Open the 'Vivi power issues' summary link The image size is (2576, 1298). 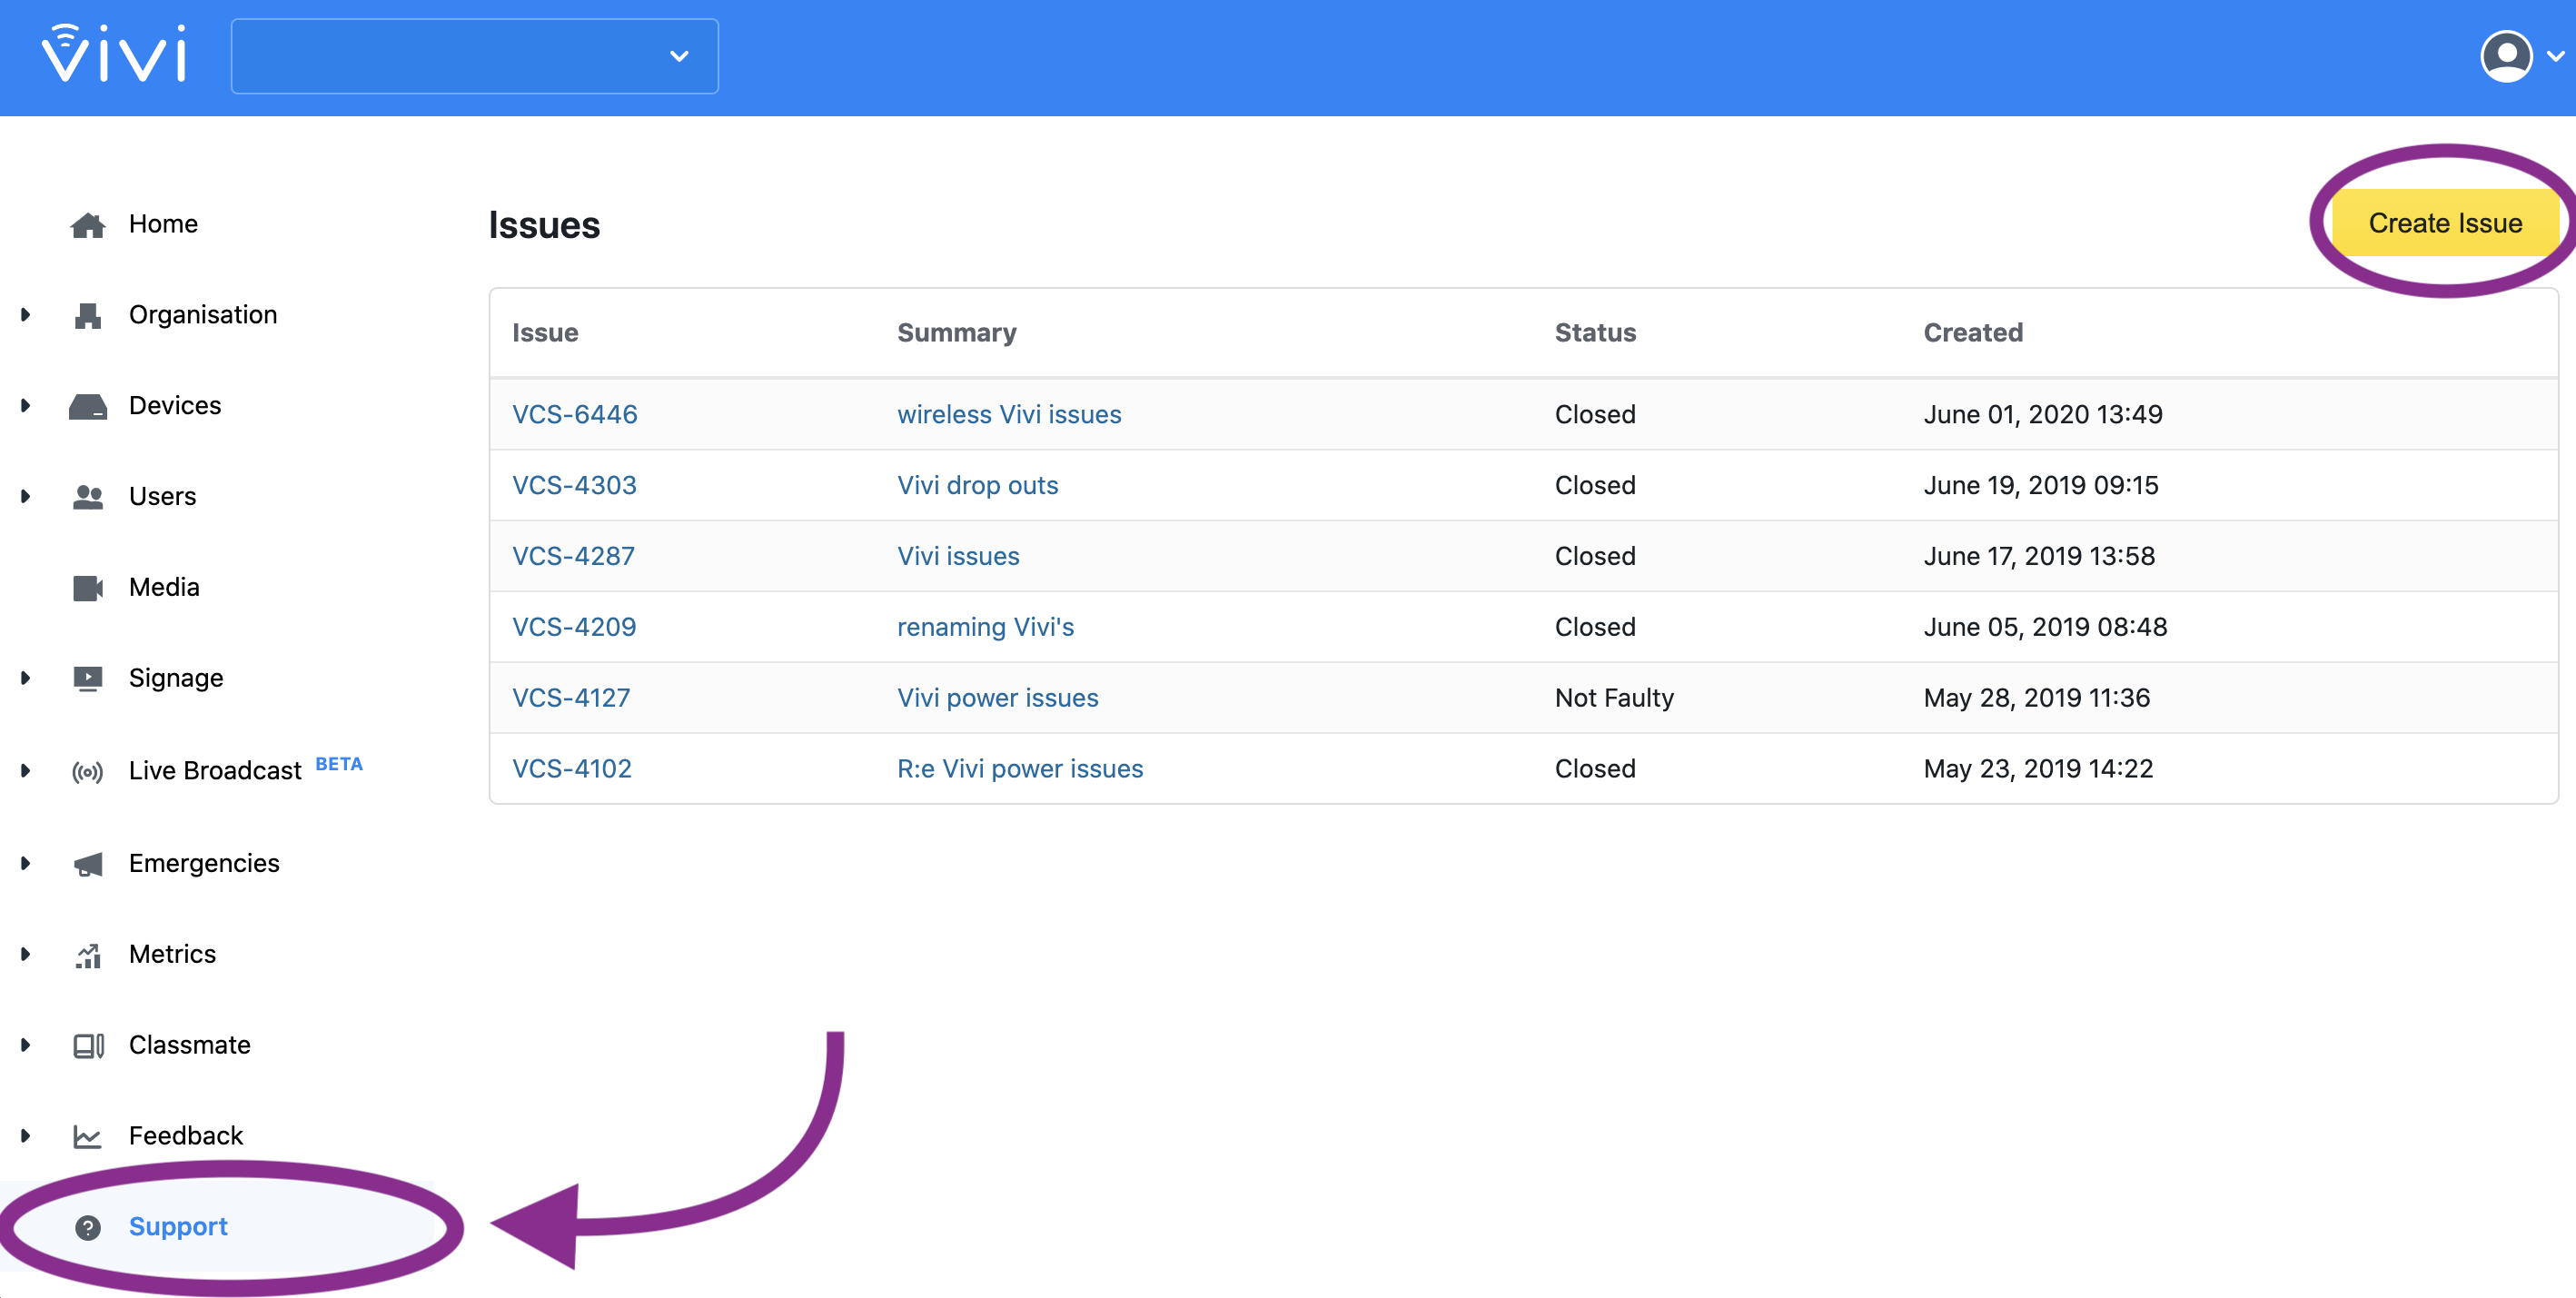click(997, 698)
